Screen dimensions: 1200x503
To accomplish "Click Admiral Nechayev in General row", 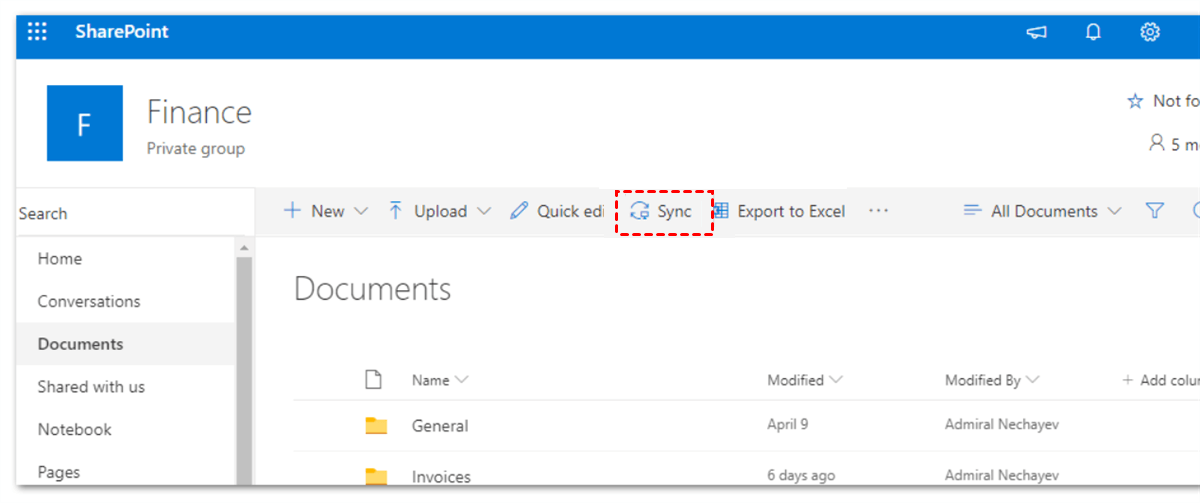I will 1002,425.
